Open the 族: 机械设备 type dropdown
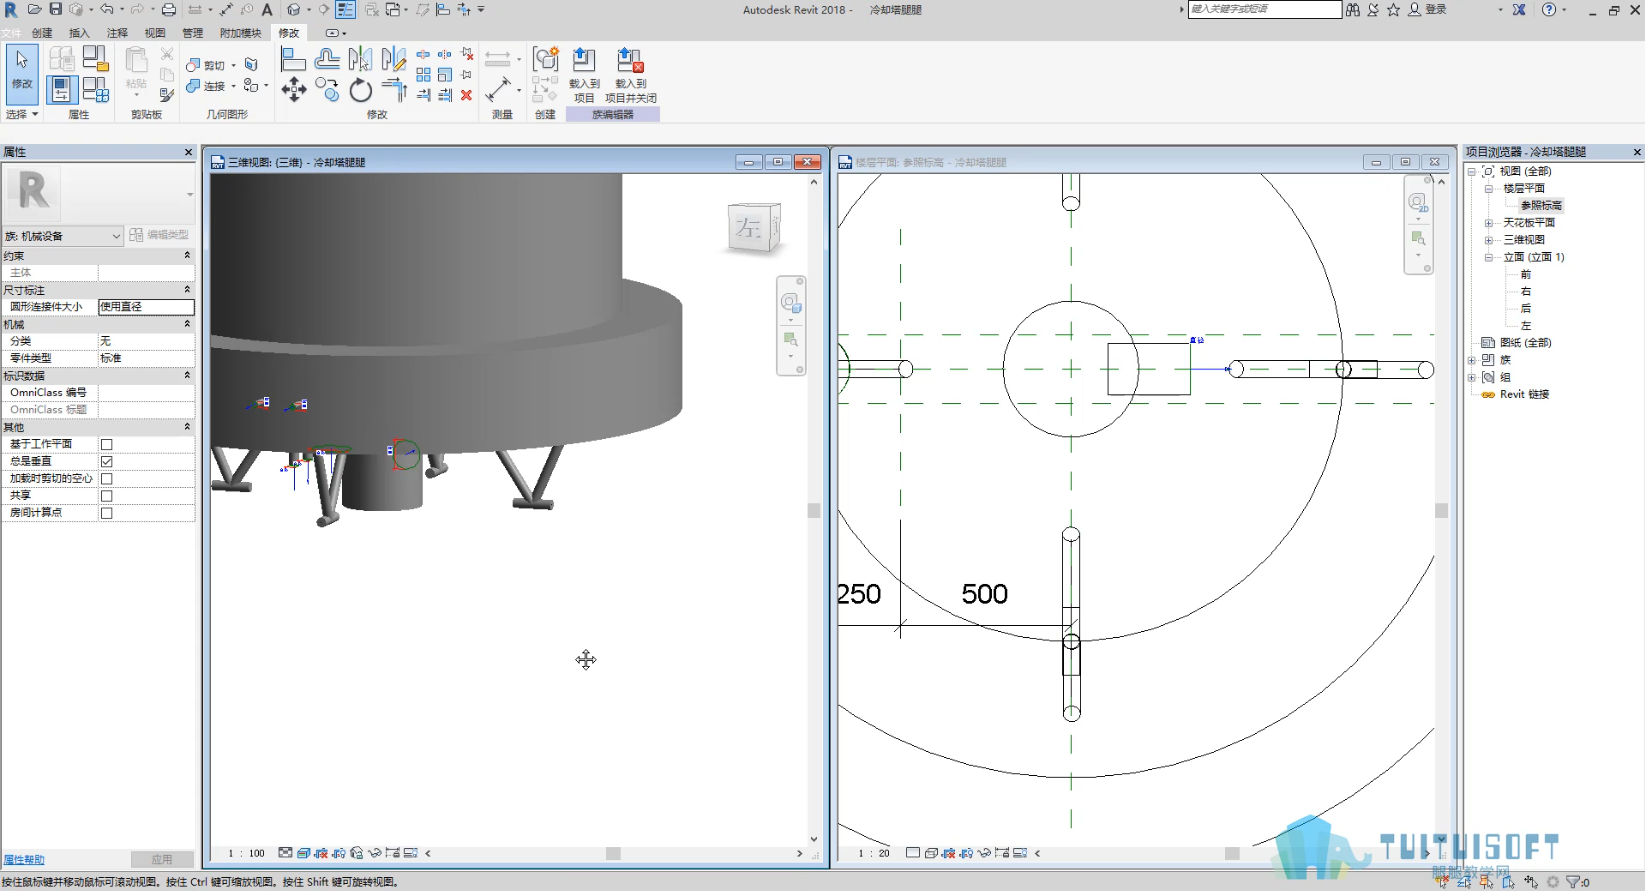The height and width of the screenshot is (891, 1645). coord(62,236)
